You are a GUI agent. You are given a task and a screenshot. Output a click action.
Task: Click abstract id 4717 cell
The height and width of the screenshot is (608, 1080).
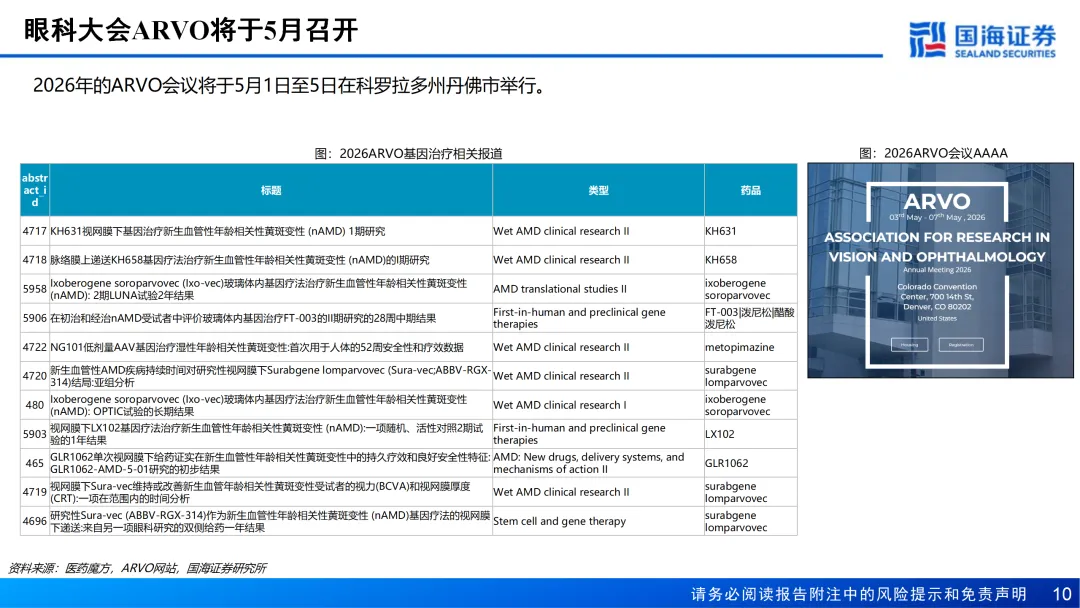(x=35, y=231)
